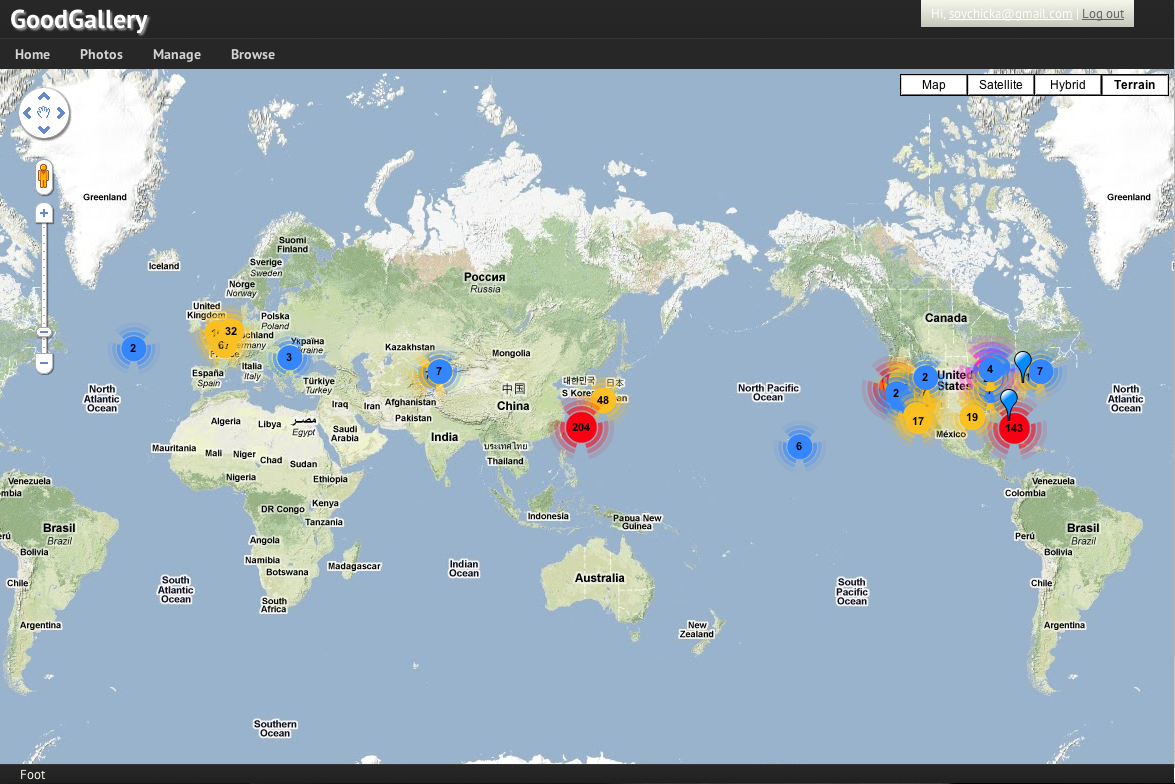Click the Street View pegman icon

[x=44, y=178]
